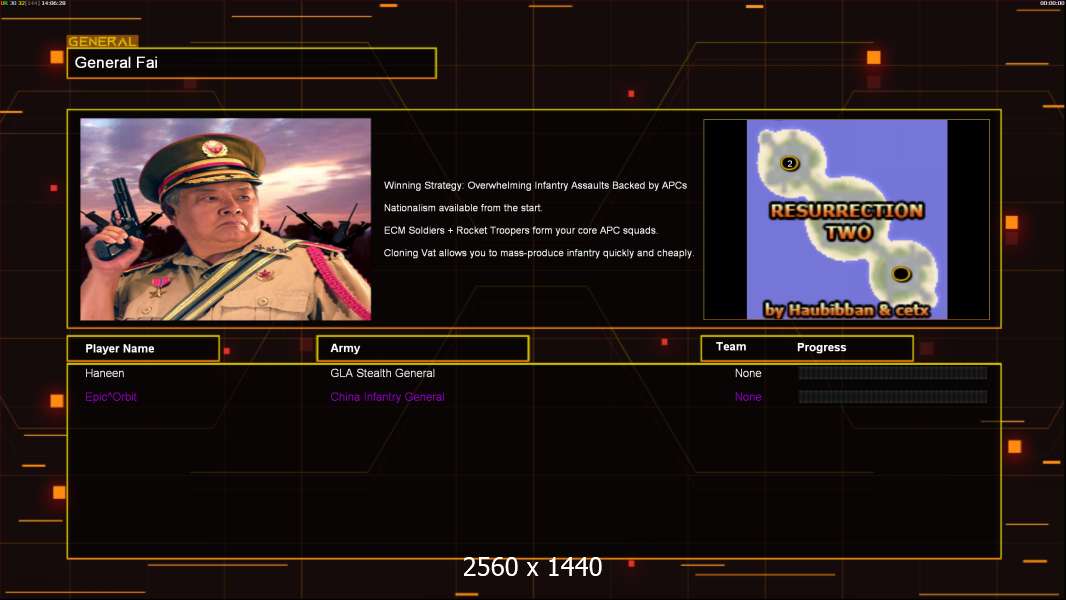Click the Nationalism available from the start line
The image size is (1066, 600).
pyautogui.click(x=463, y=208)
